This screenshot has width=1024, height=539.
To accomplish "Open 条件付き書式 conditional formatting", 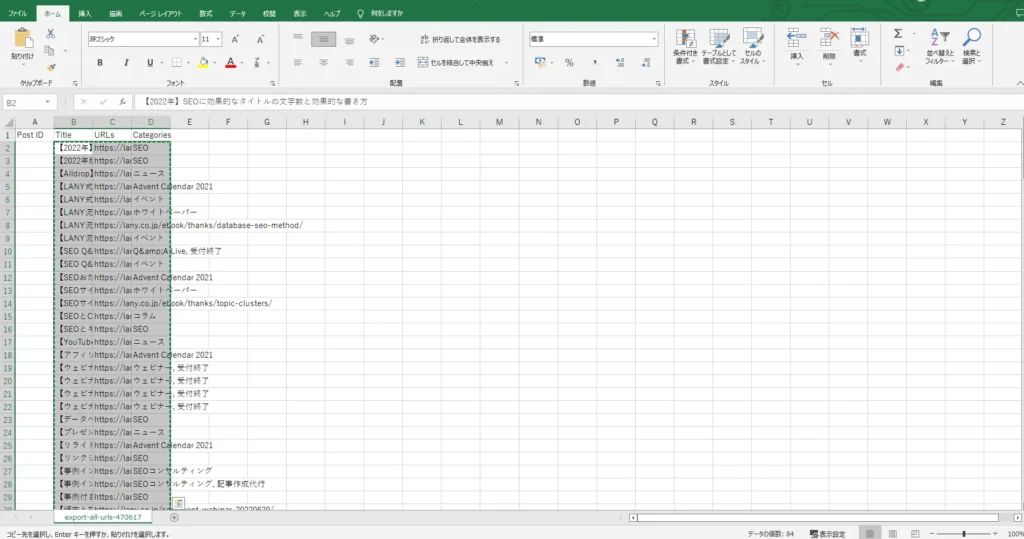I will pyautogui.click(x=685, y=46).
